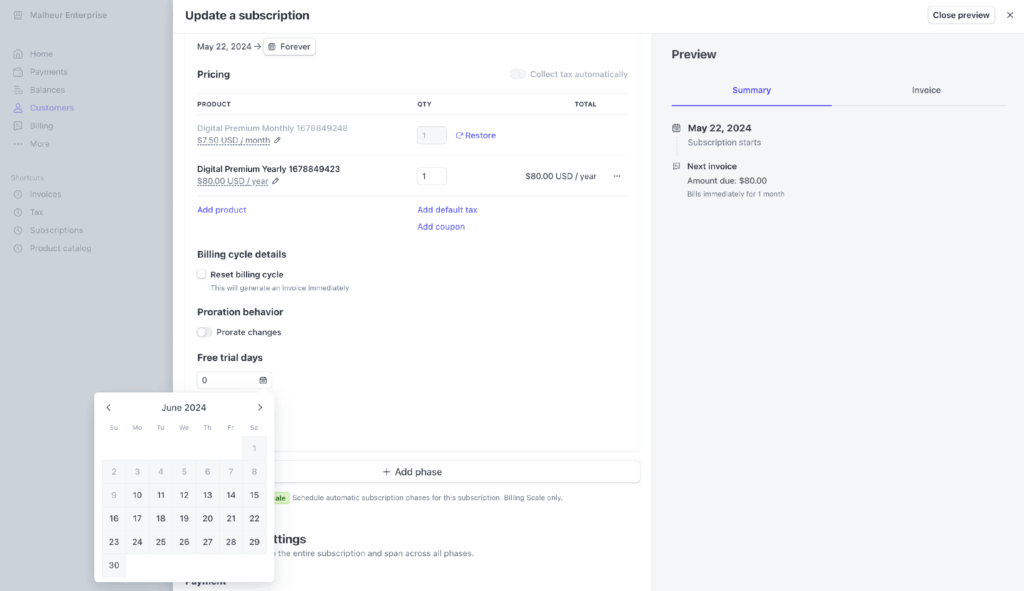1024x591 pixels.
Task: Open the Forever end date picker
Action: 289,46
